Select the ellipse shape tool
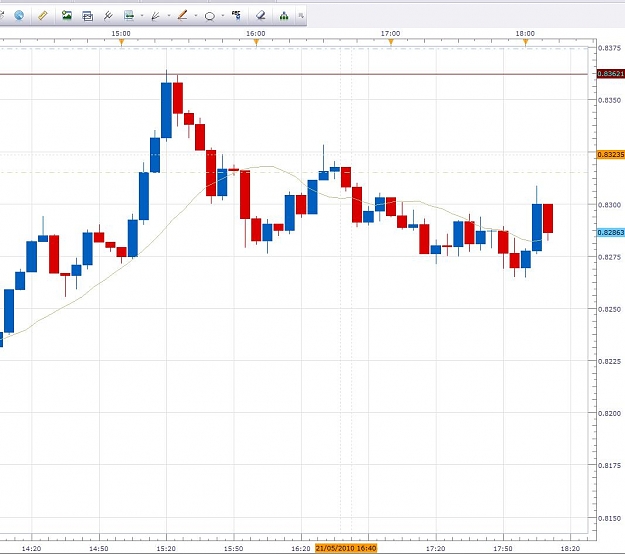 pyautogui.click(x=210, y=16)
